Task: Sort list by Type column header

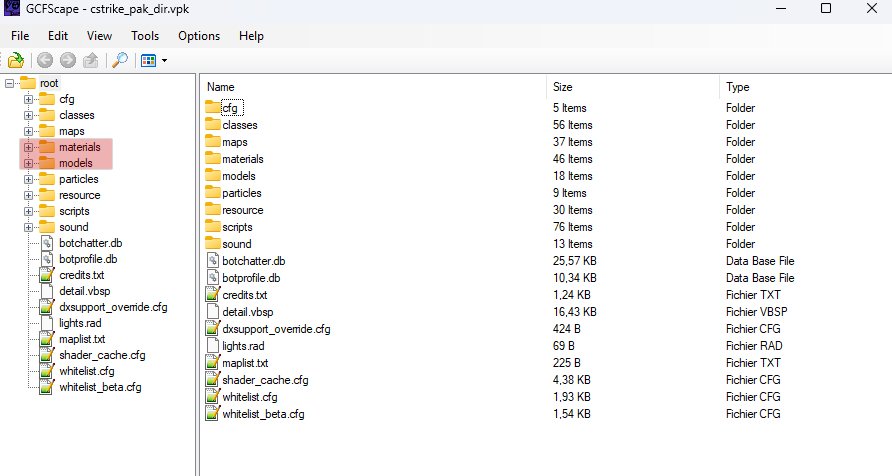Action: [x=737, y=87]
